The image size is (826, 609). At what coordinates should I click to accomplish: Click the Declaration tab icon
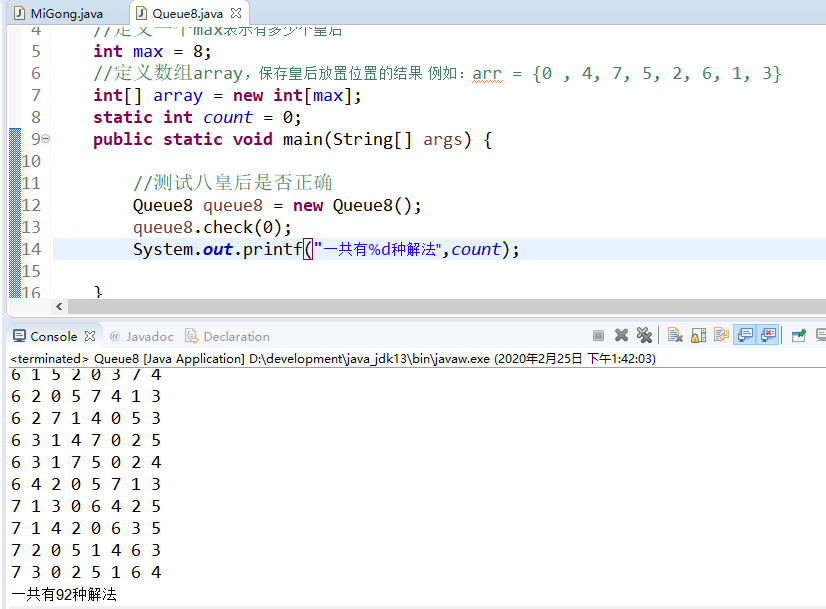(x=192, y=336)
